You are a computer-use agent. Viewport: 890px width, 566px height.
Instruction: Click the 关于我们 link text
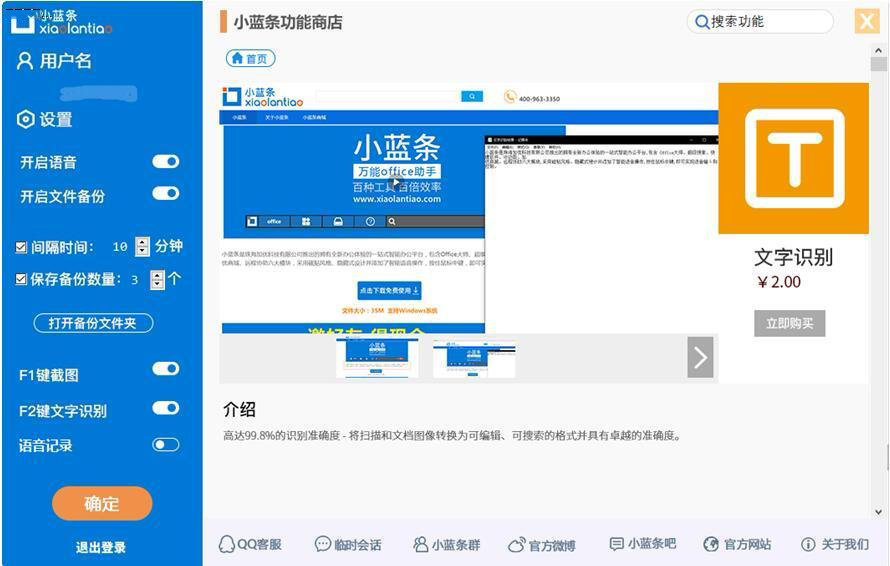[845, 544]
